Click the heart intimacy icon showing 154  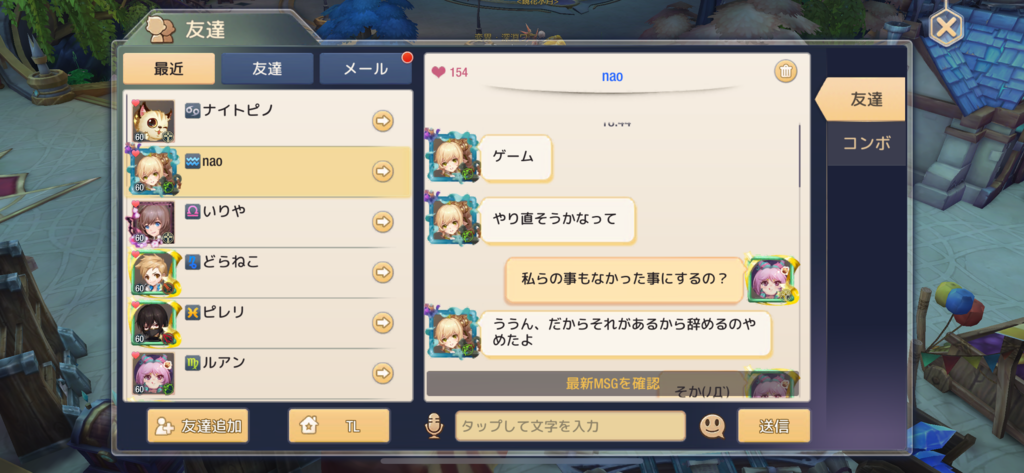pos(438,73)
